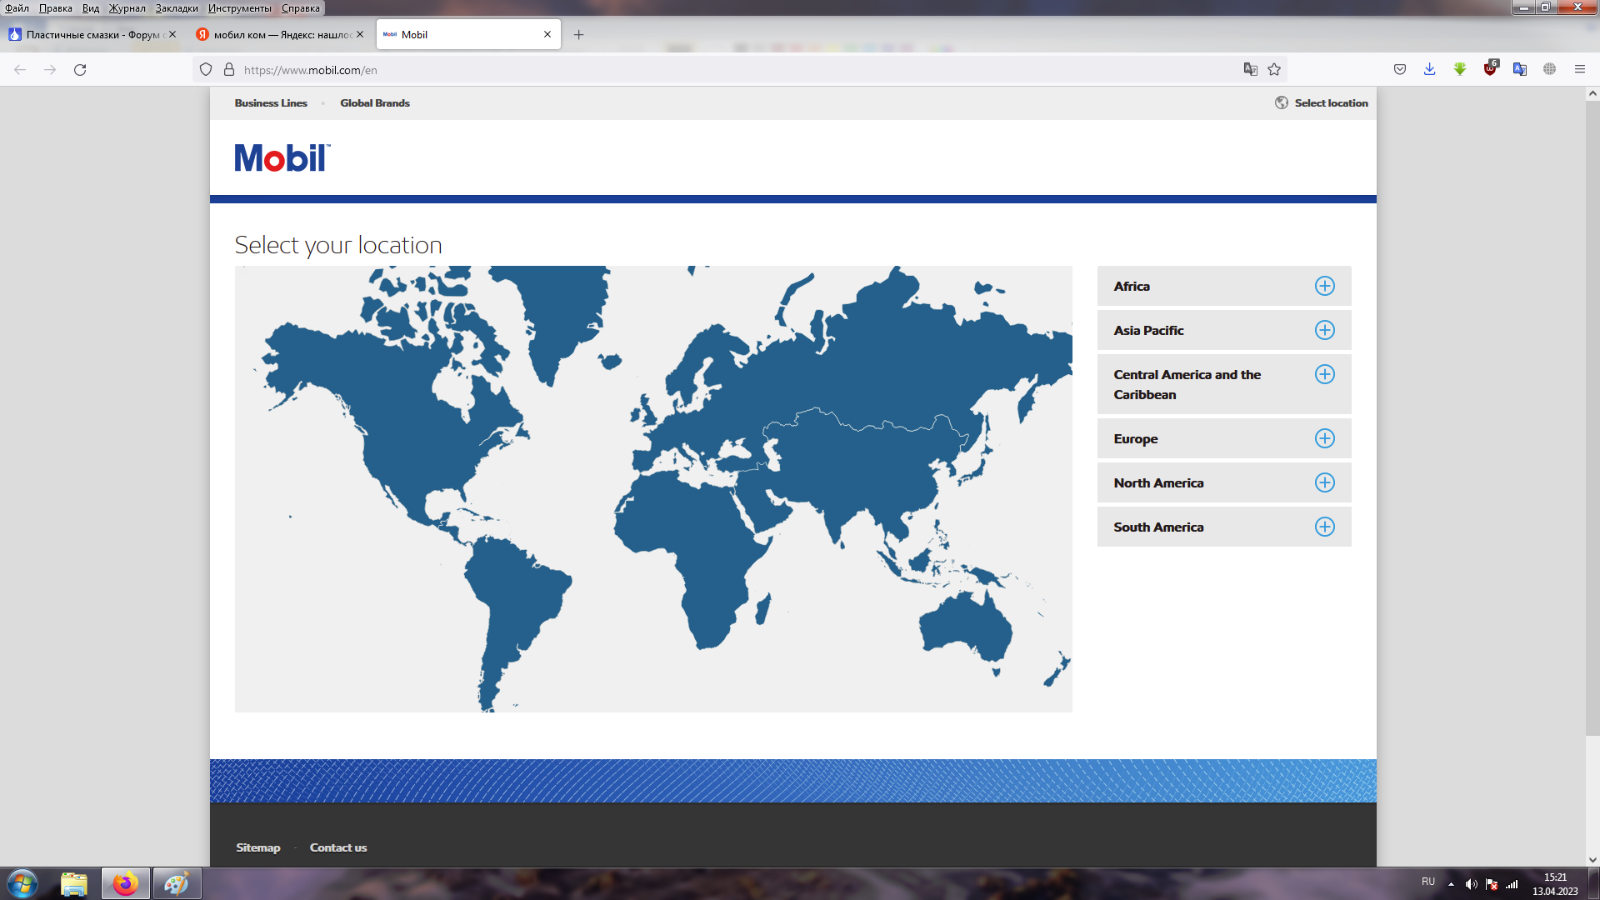
Task: Show site security padlock info
Action: click(229, 69)
